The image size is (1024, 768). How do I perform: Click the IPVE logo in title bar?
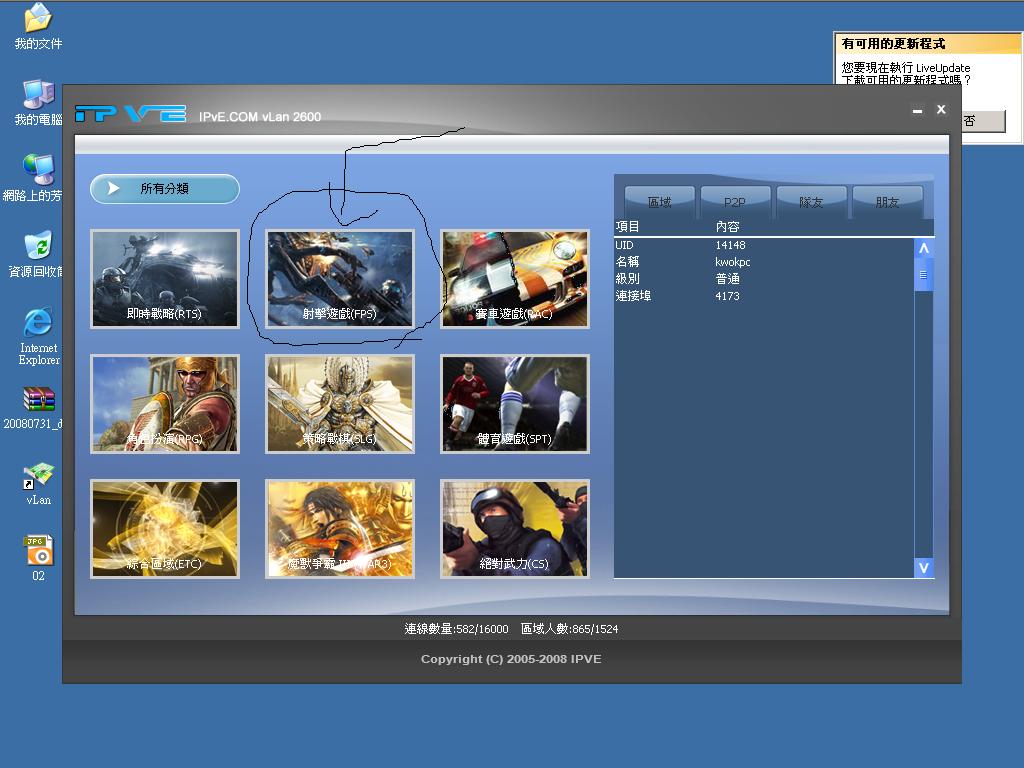click(x=130, y=114)
